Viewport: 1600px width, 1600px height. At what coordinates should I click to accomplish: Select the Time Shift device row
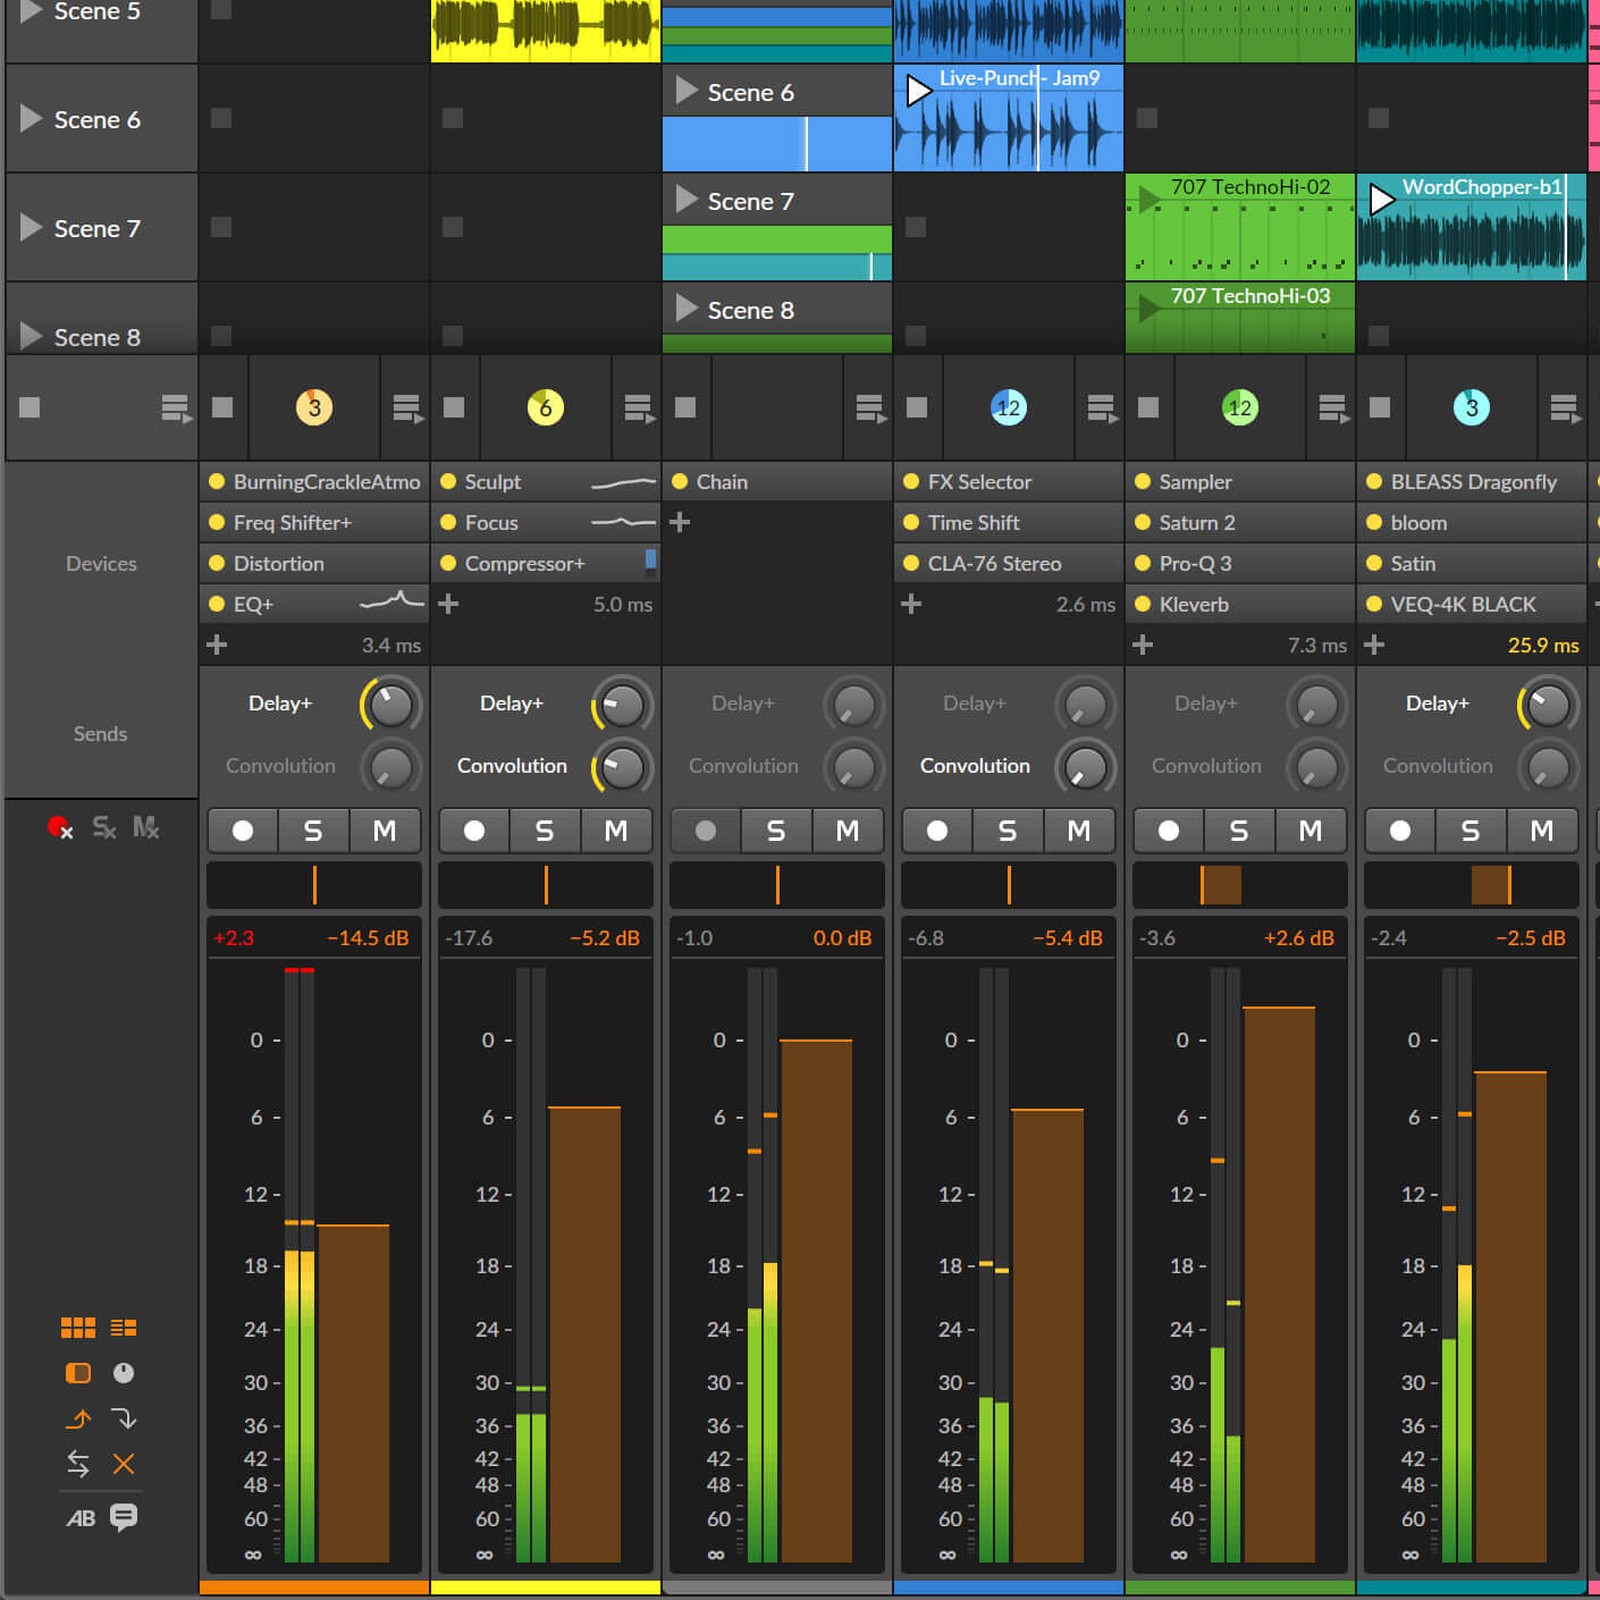(1008, 522)
